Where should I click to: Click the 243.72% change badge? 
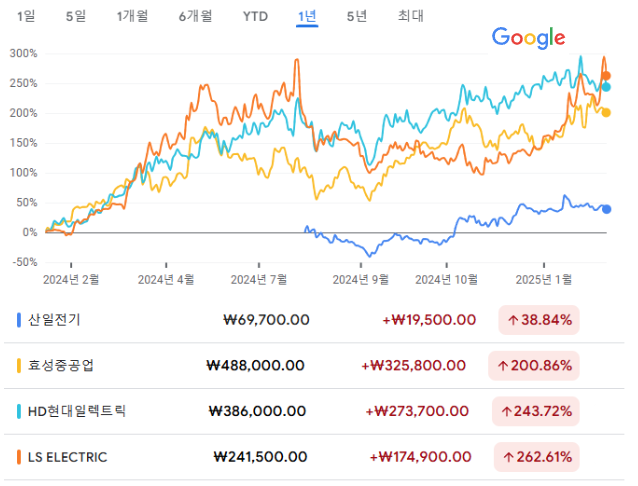tap(535, 411)
